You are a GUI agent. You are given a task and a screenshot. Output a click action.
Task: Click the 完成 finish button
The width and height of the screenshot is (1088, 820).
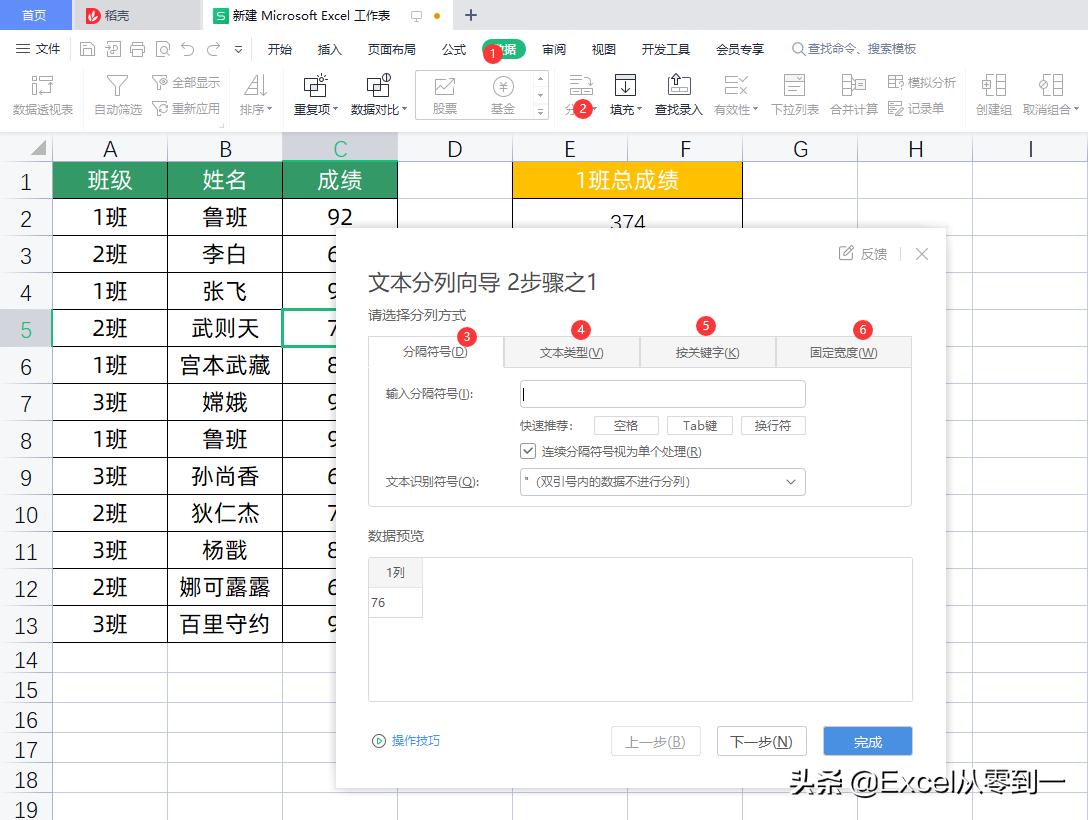click(x=866, y=741)
